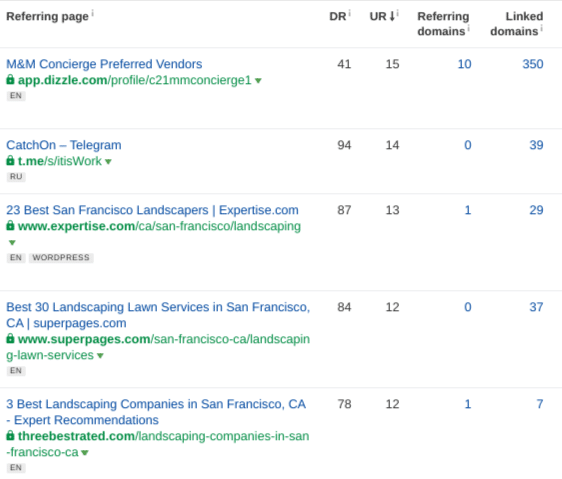The image size is (562, 479).
Task: Visit the t.me/s/itisWork URL
Action: [x=60, y=161]
